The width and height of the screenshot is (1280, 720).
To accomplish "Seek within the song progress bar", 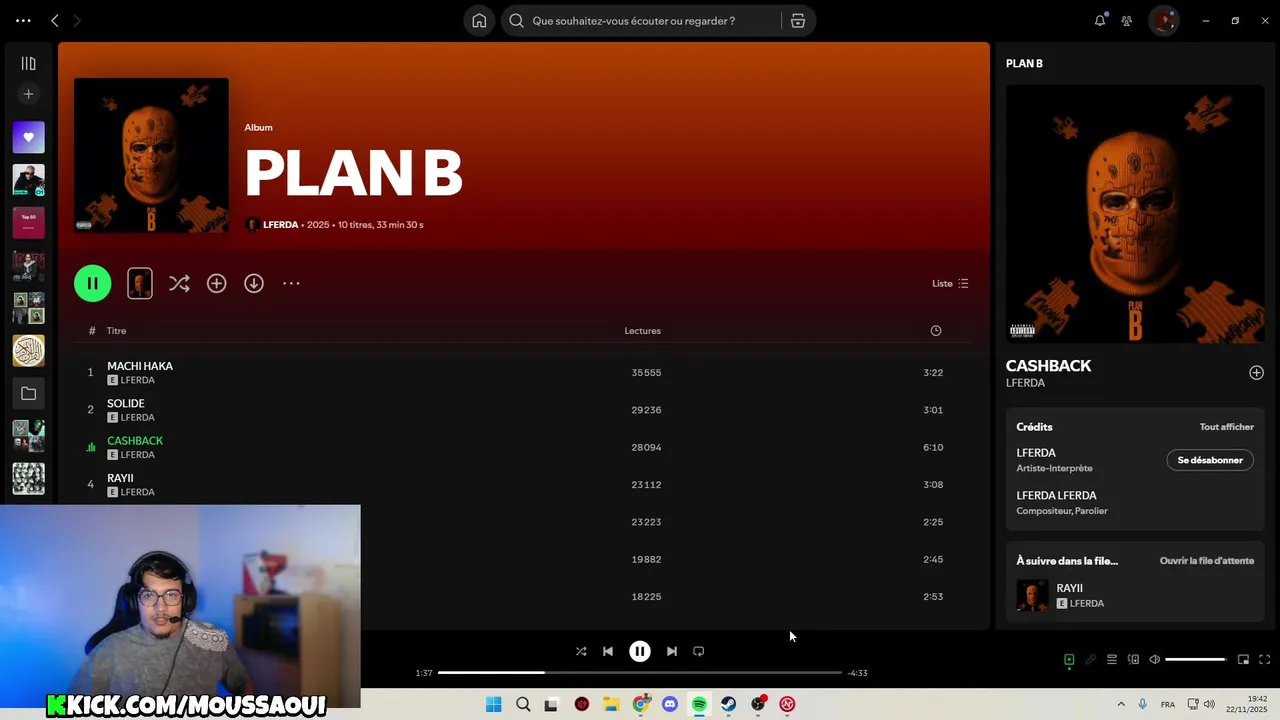I will [x=640, y=673].
